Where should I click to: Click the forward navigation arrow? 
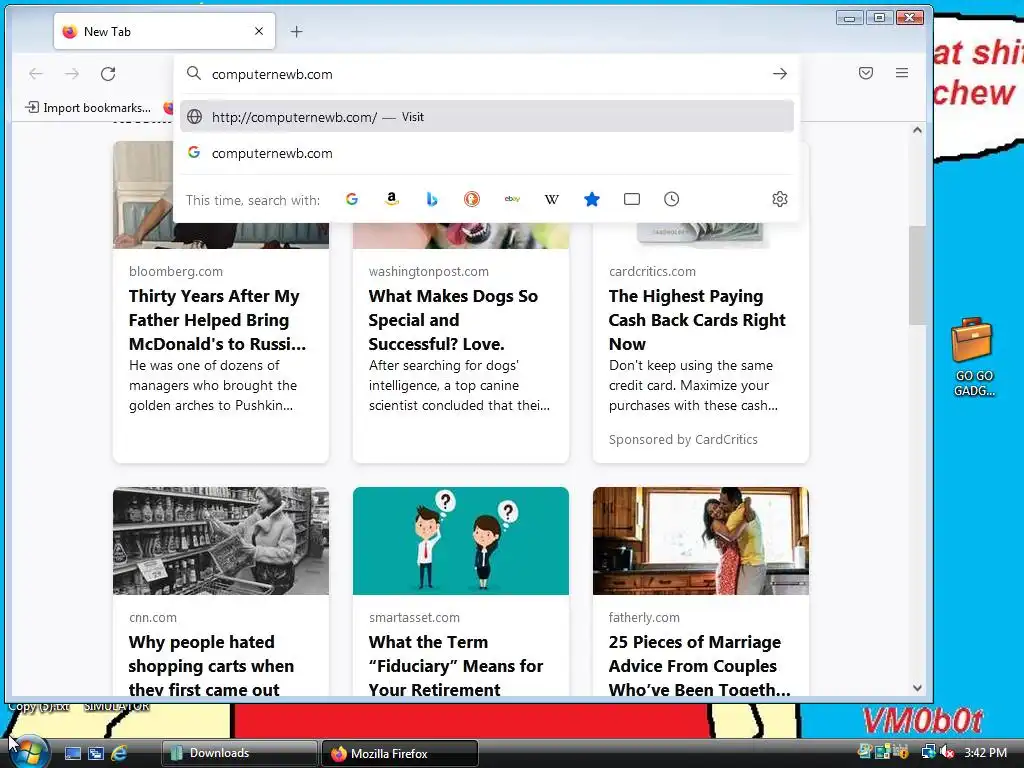pos(72,74)
